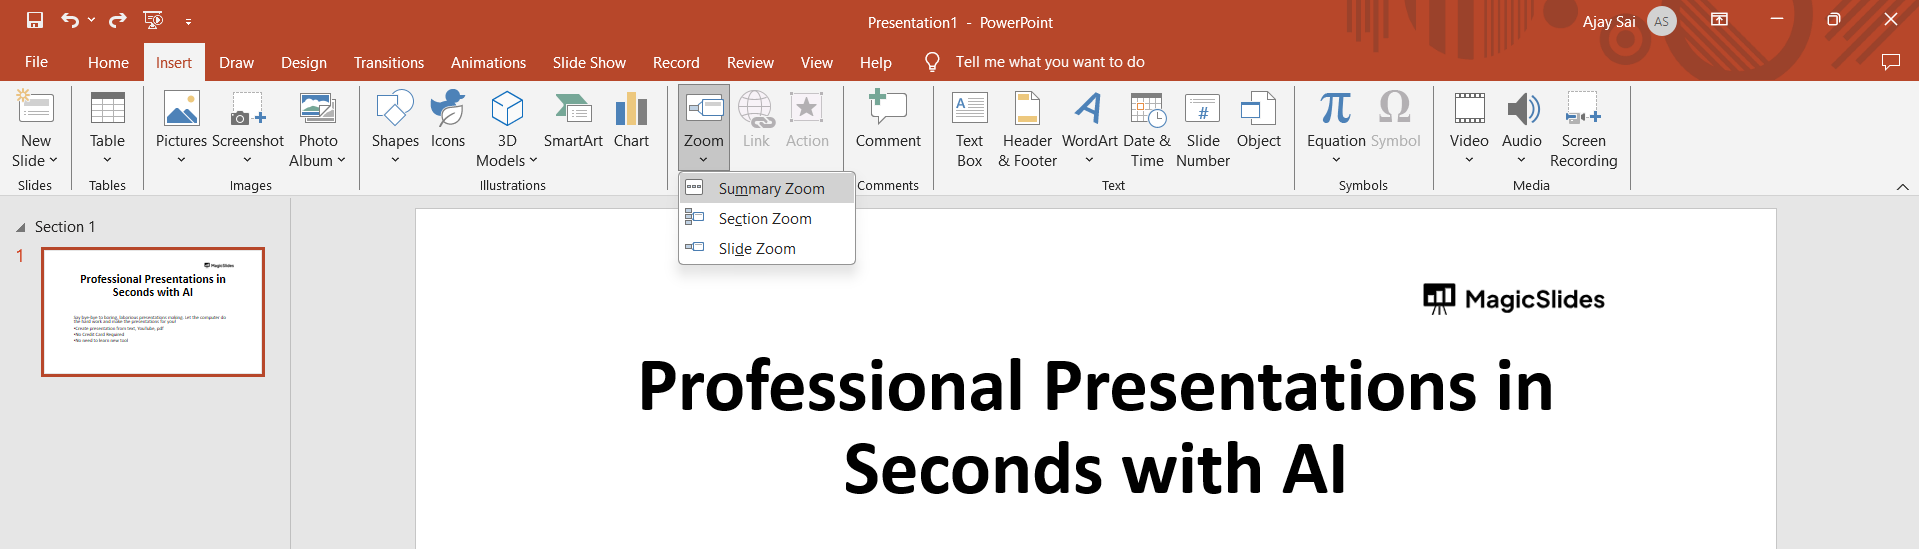The image size is (1919, 549).
Task: Insert an Object
Action: pyautogui.click(x=1258, y=120)
